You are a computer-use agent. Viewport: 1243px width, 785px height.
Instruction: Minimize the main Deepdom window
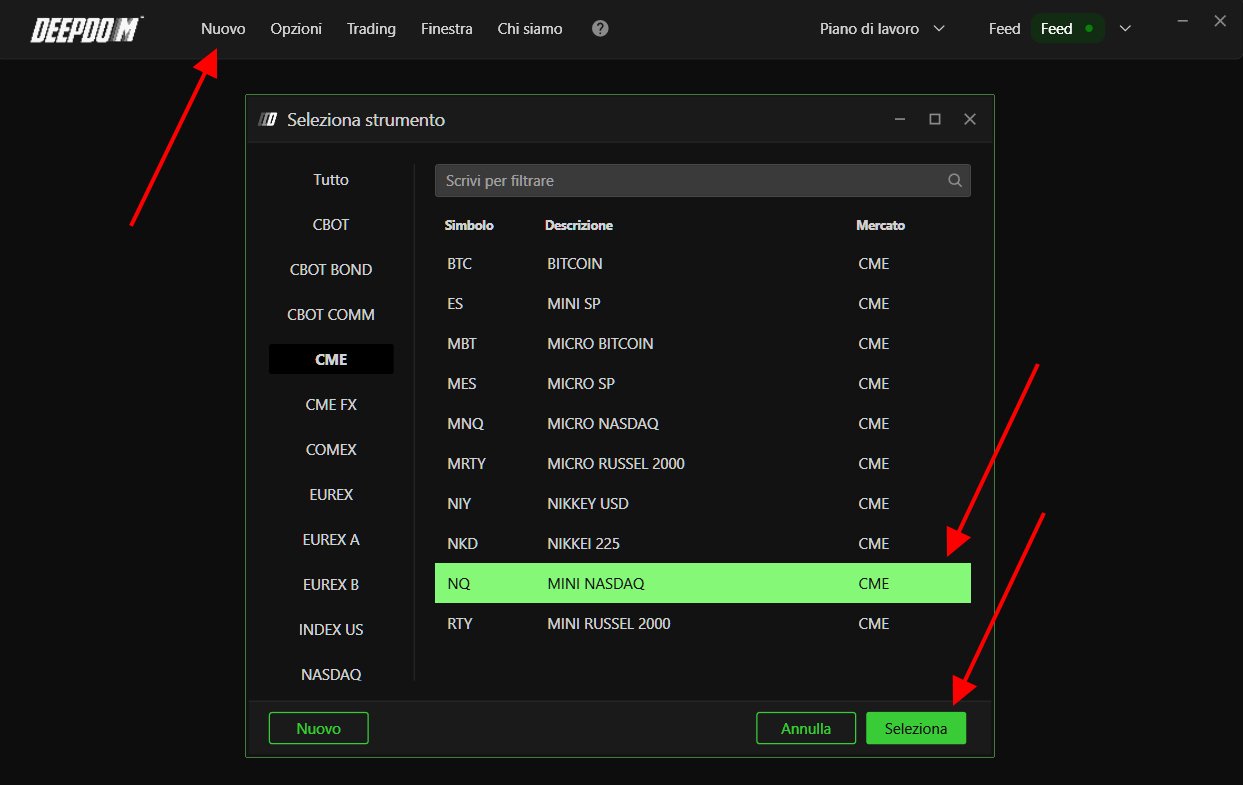point(1184,20)
